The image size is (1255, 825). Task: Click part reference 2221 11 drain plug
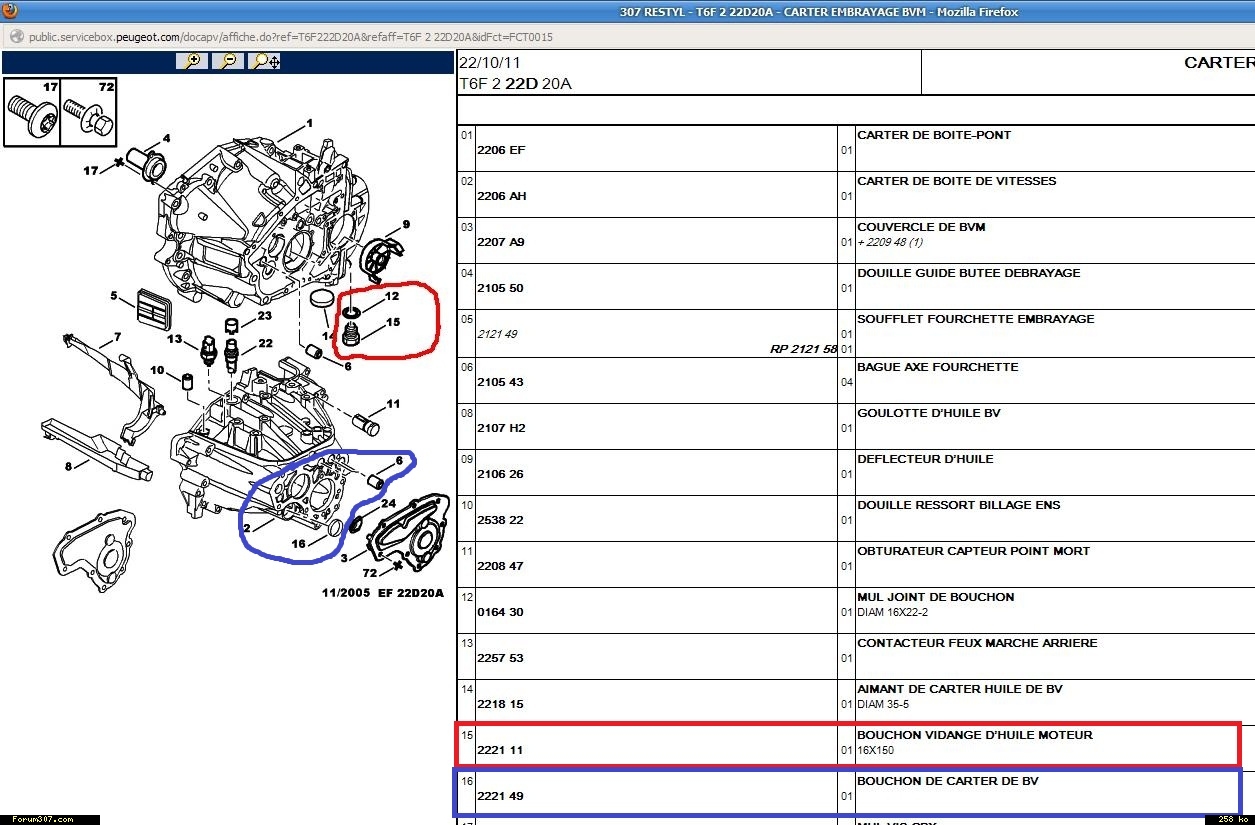pos(500,750)
